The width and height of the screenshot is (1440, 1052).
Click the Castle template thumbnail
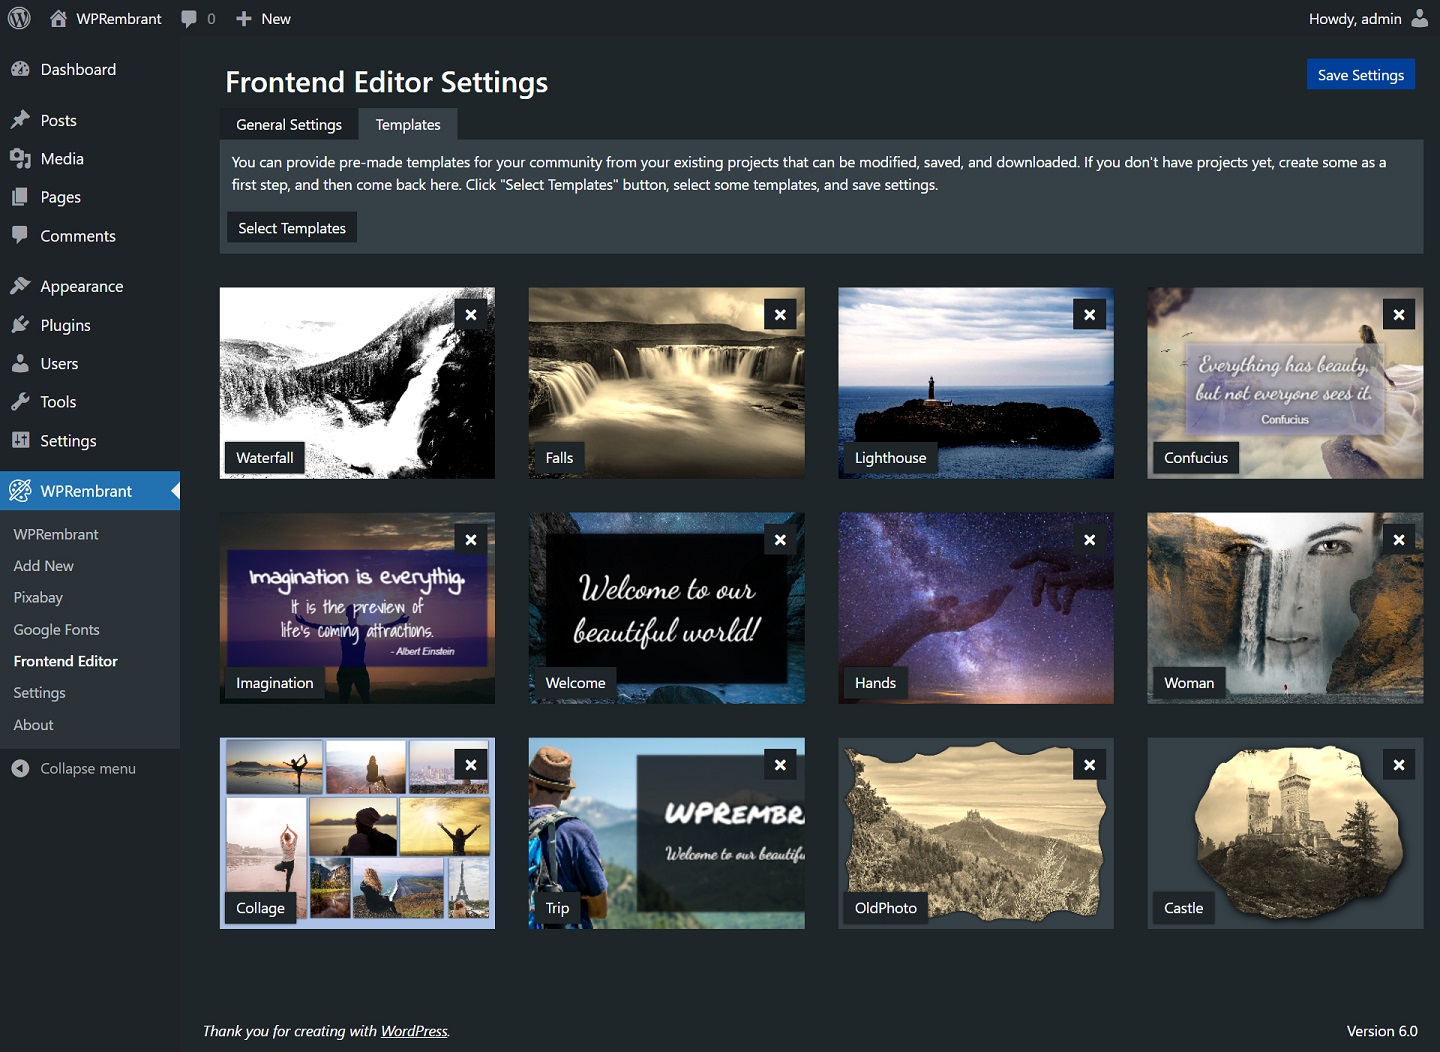[1285, 833]
